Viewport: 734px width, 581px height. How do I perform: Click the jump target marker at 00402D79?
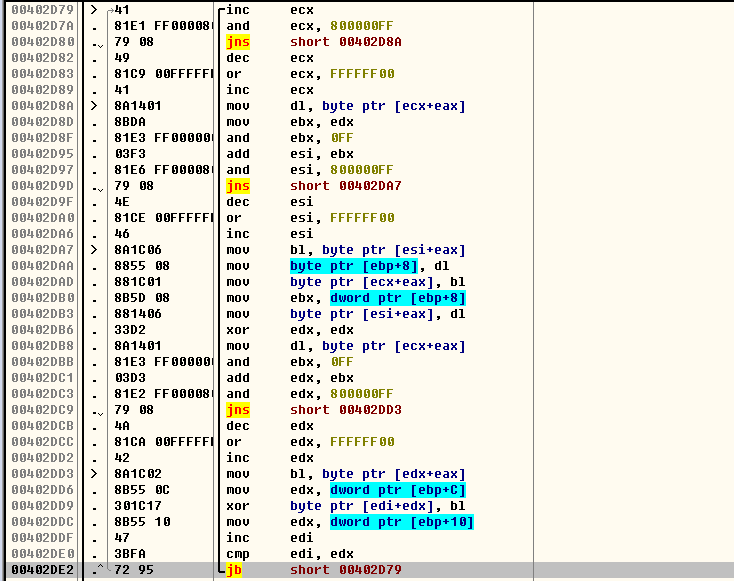[95, 10]
